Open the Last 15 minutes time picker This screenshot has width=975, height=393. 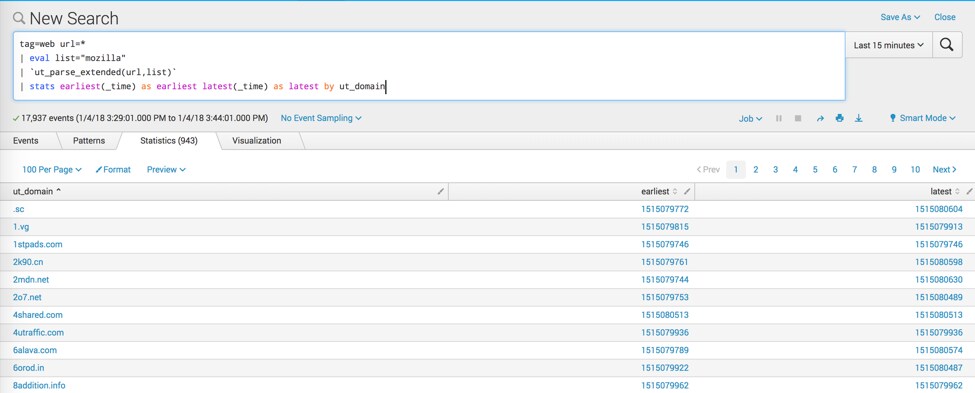(x=888, y=45)
